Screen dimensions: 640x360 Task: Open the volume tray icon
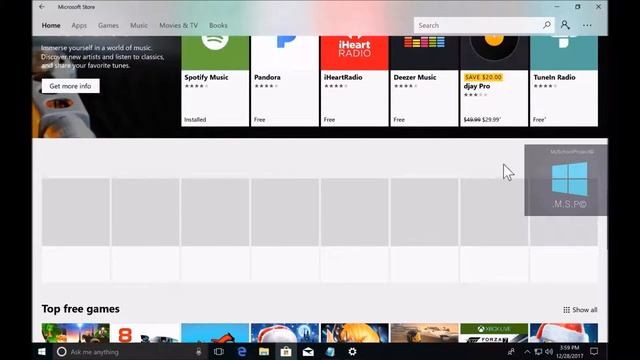(x=549, y=351)
